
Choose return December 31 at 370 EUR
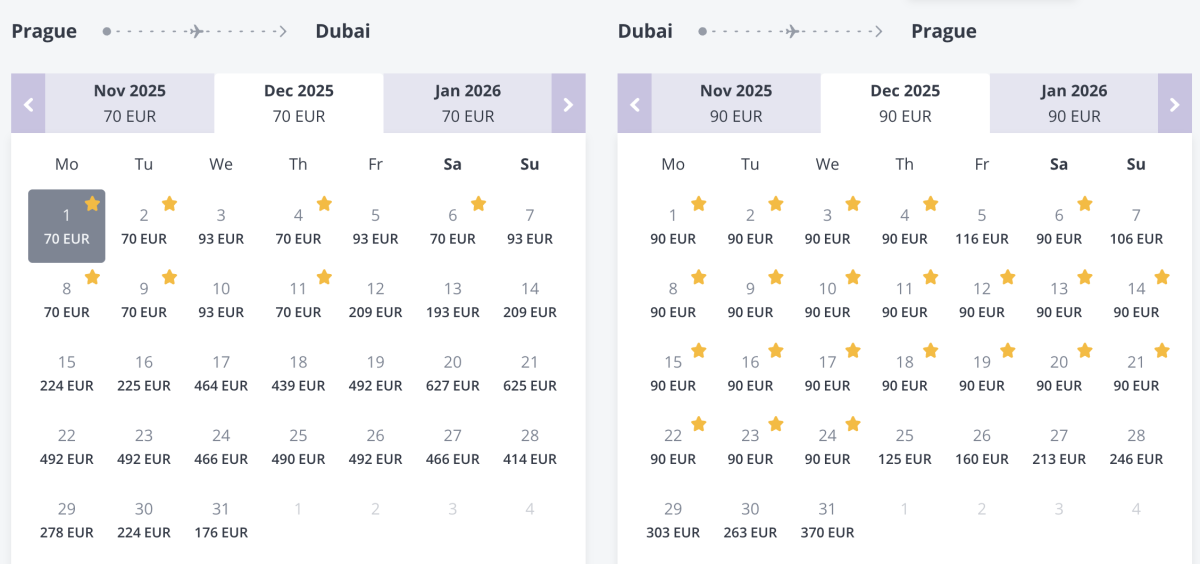827,520
